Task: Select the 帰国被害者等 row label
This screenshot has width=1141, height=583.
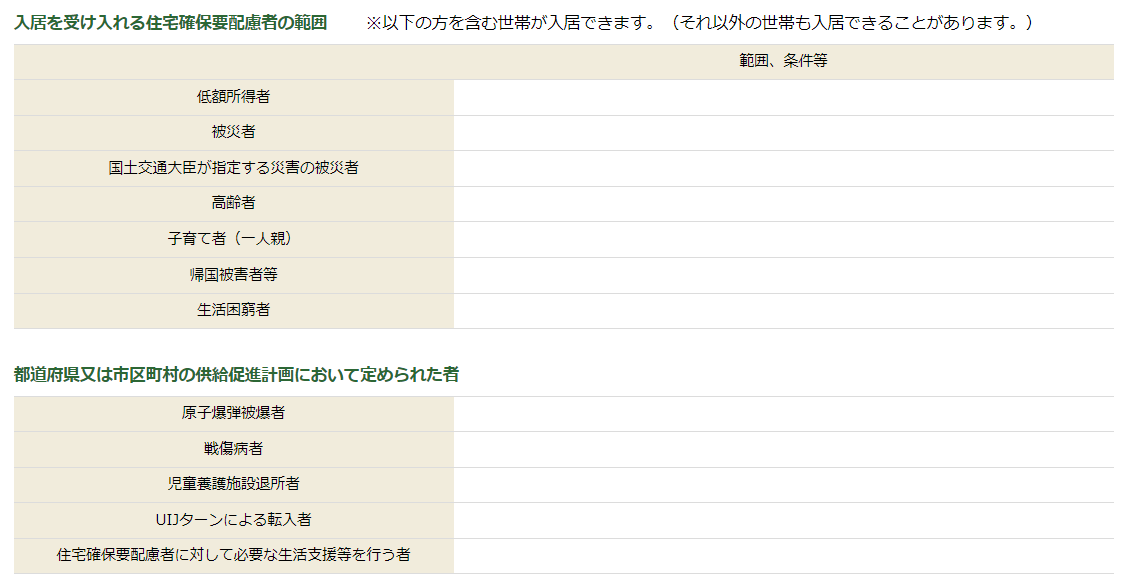Action: pos(233,274)
